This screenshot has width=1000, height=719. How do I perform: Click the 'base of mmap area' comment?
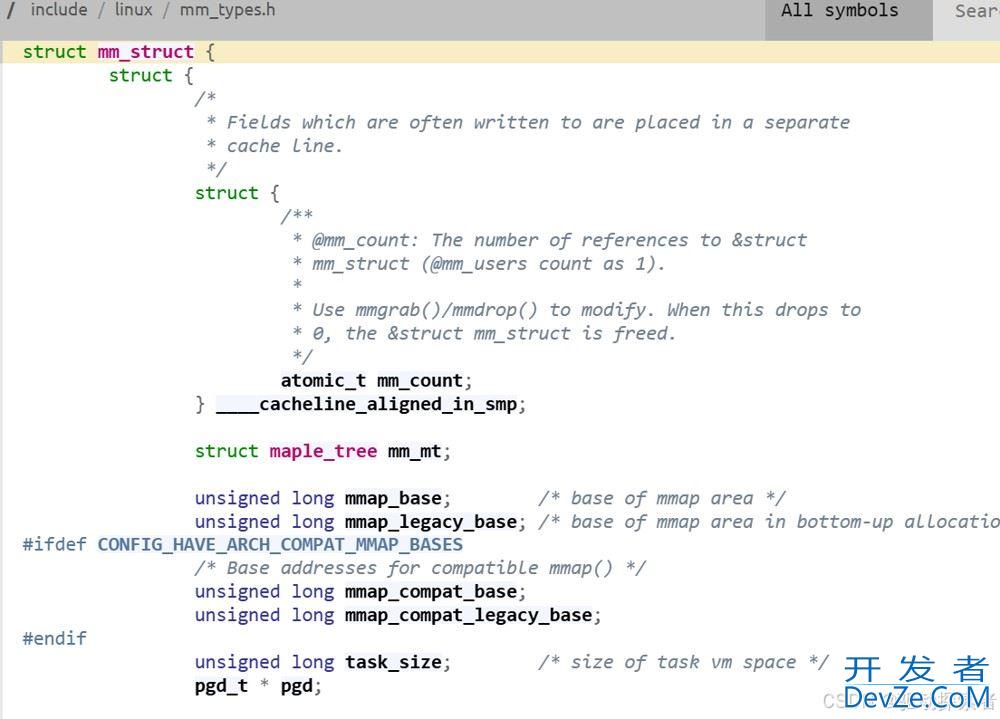click(661, 498)
